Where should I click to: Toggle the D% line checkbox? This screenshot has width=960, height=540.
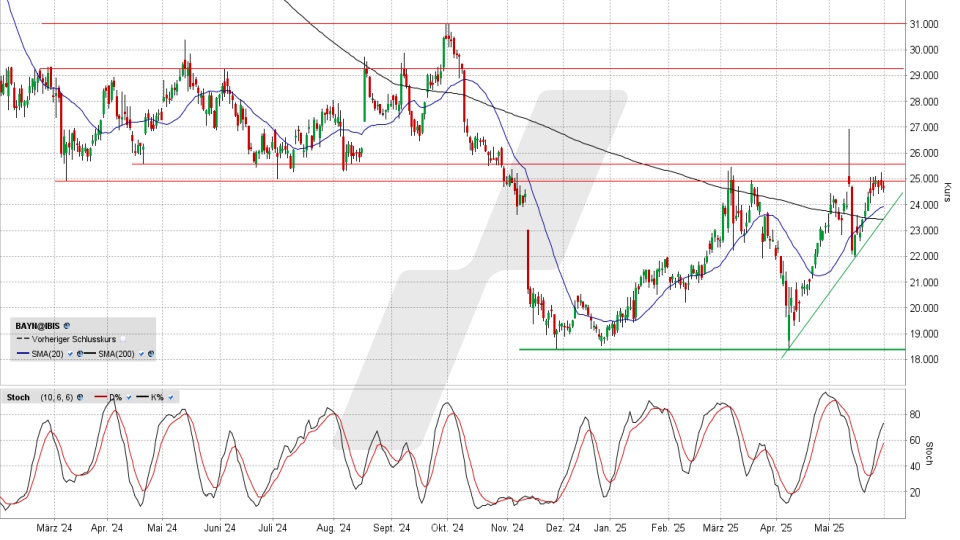pyautogui.click(x=129, y=397)
